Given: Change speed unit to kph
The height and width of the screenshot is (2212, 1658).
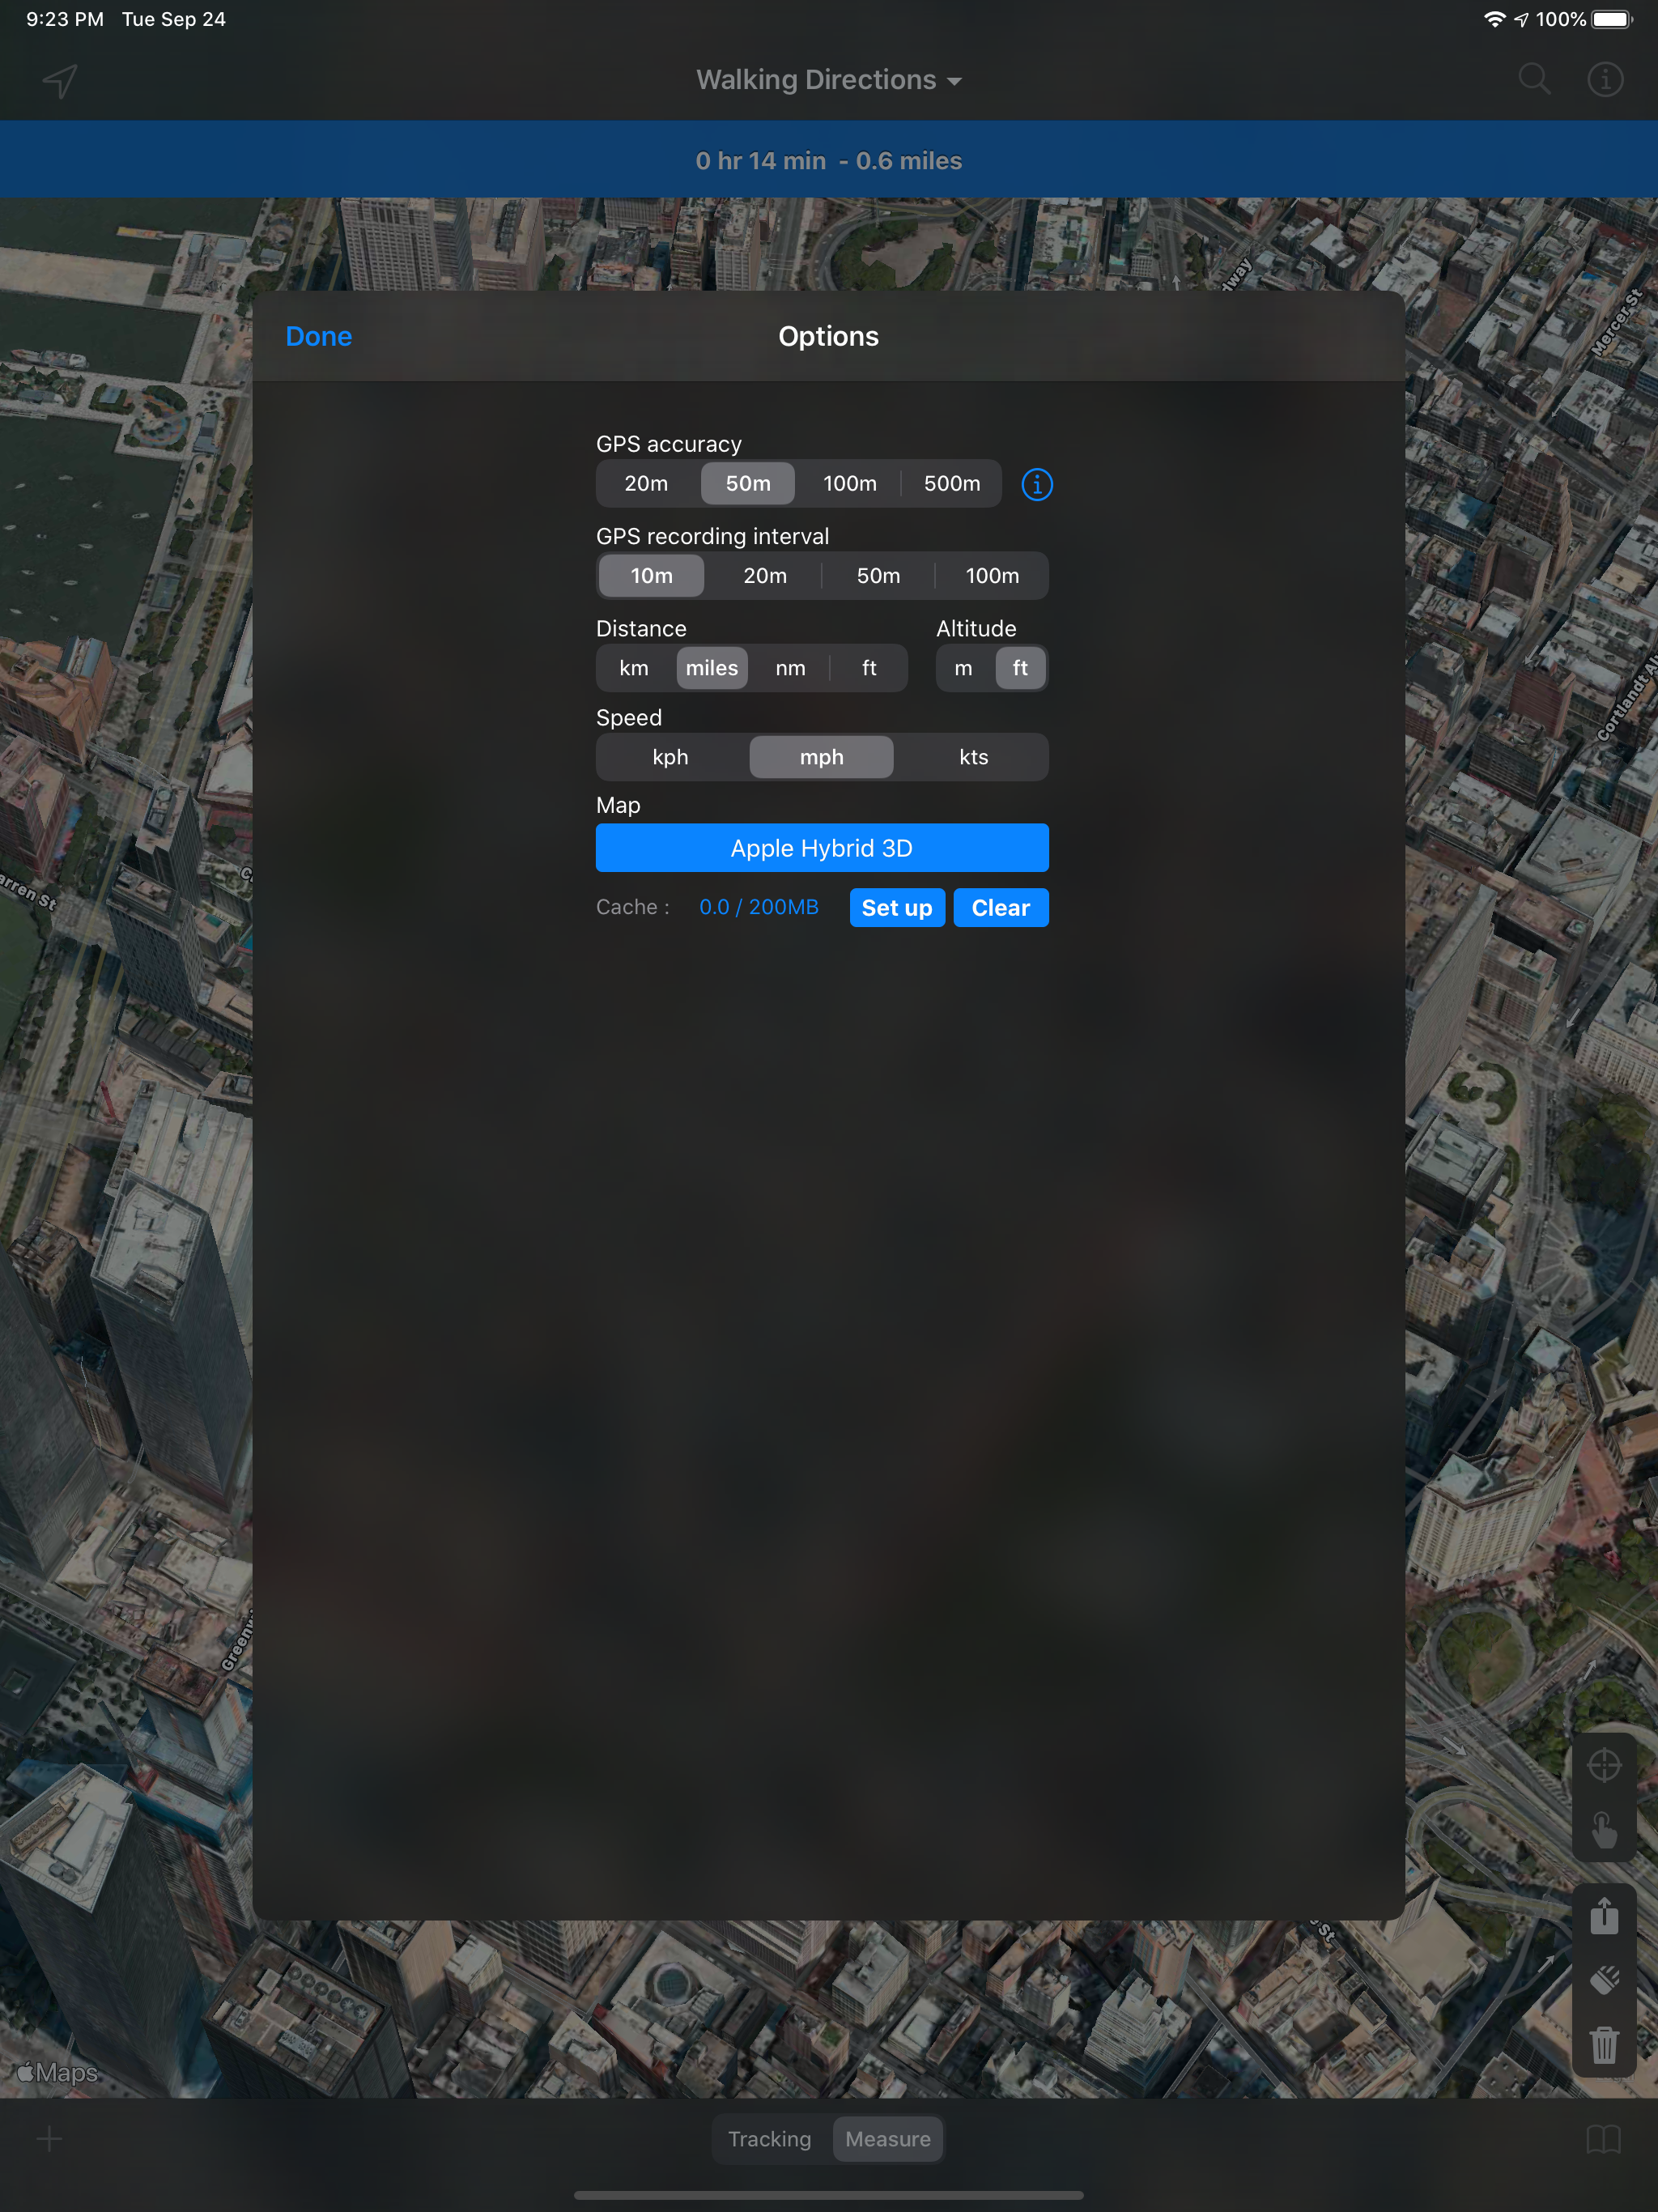Looking at the screenshot, I should click(x=670, y=757).
